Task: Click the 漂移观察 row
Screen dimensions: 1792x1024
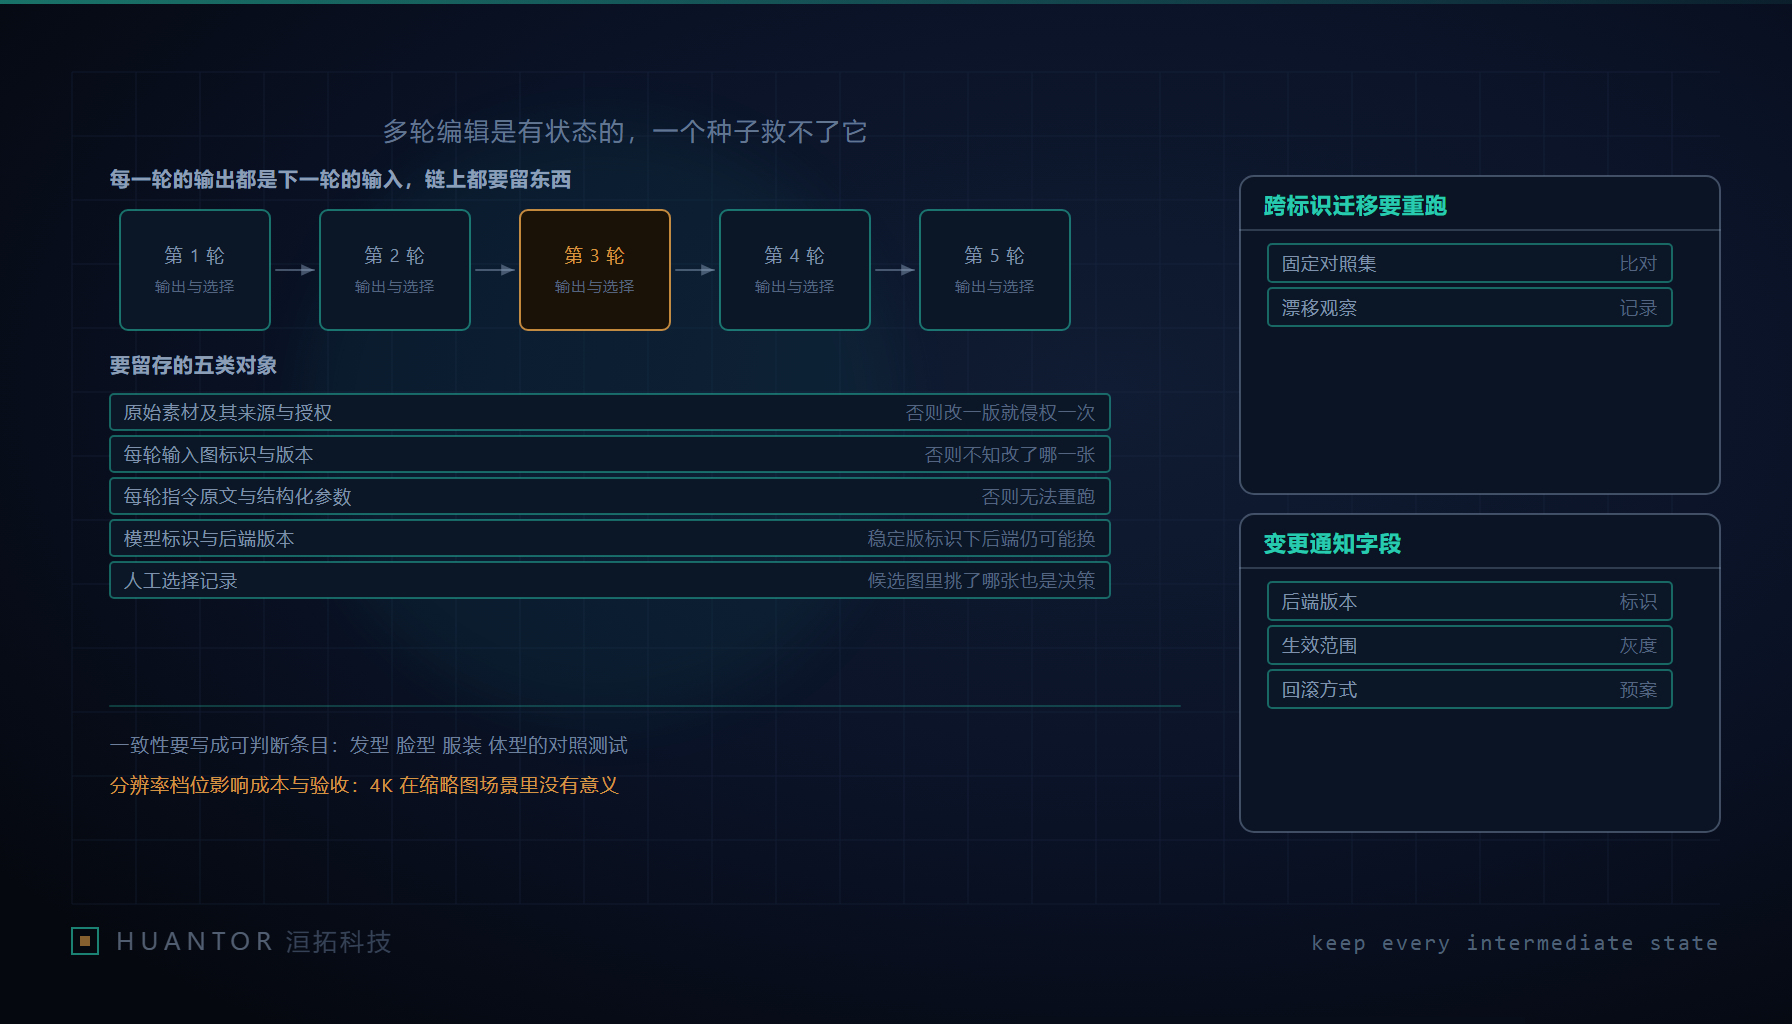Action: click(1470, 307)
